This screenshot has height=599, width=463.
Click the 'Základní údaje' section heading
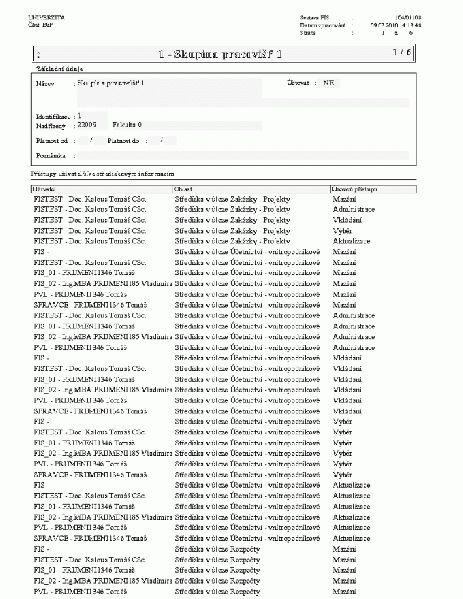click(60, 69)
